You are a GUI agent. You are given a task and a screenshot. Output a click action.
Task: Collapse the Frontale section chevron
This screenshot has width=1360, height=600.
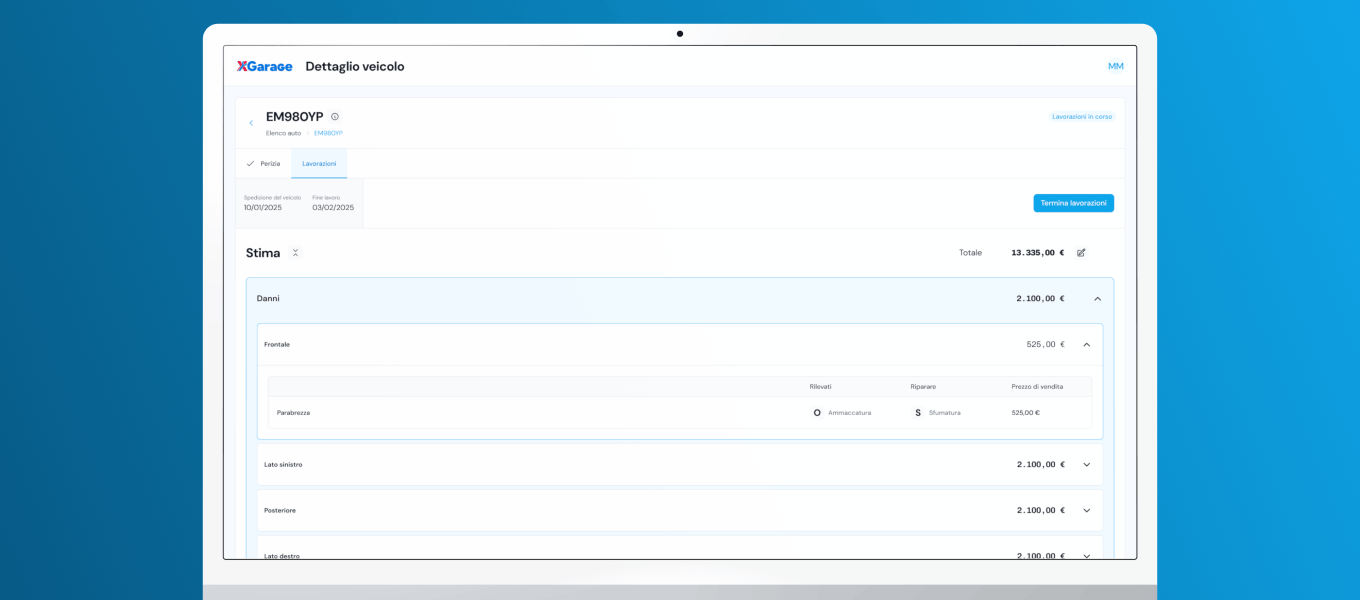coord(1087,345)
